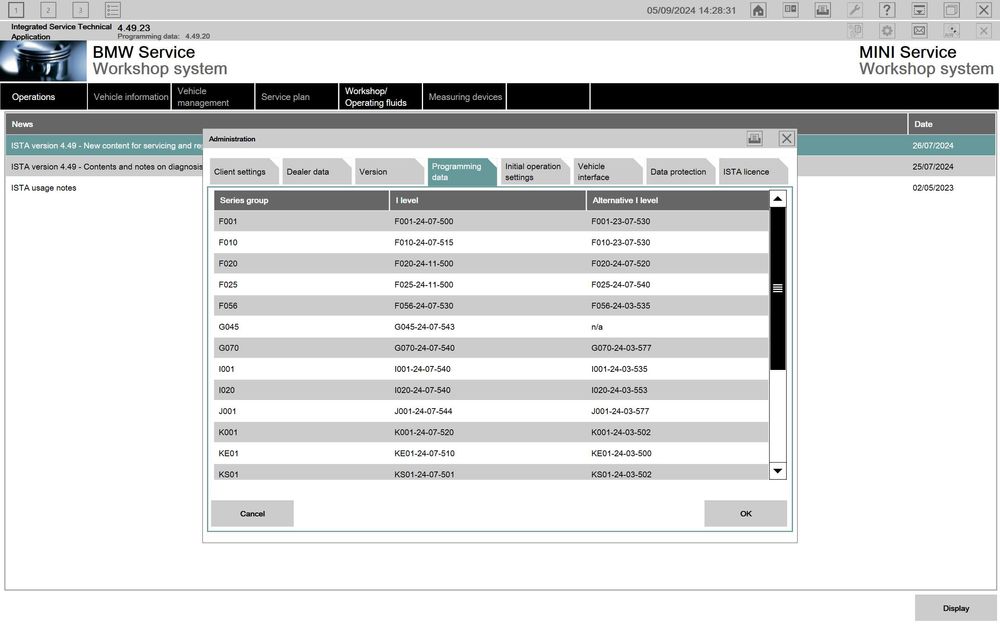The width and height of the screenshot is (1000, 625).
Task: Open Workshop/Operating fluids tab
Action: pyautogui.click(x=381, y=96)
